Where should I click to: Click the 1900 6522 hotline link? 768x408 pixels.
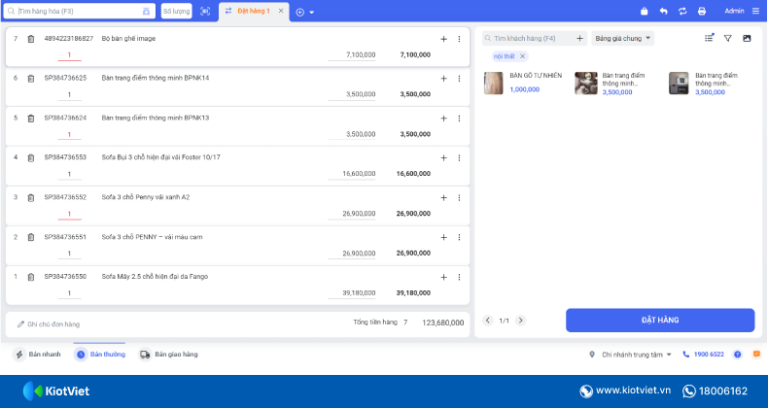[704, 354]
